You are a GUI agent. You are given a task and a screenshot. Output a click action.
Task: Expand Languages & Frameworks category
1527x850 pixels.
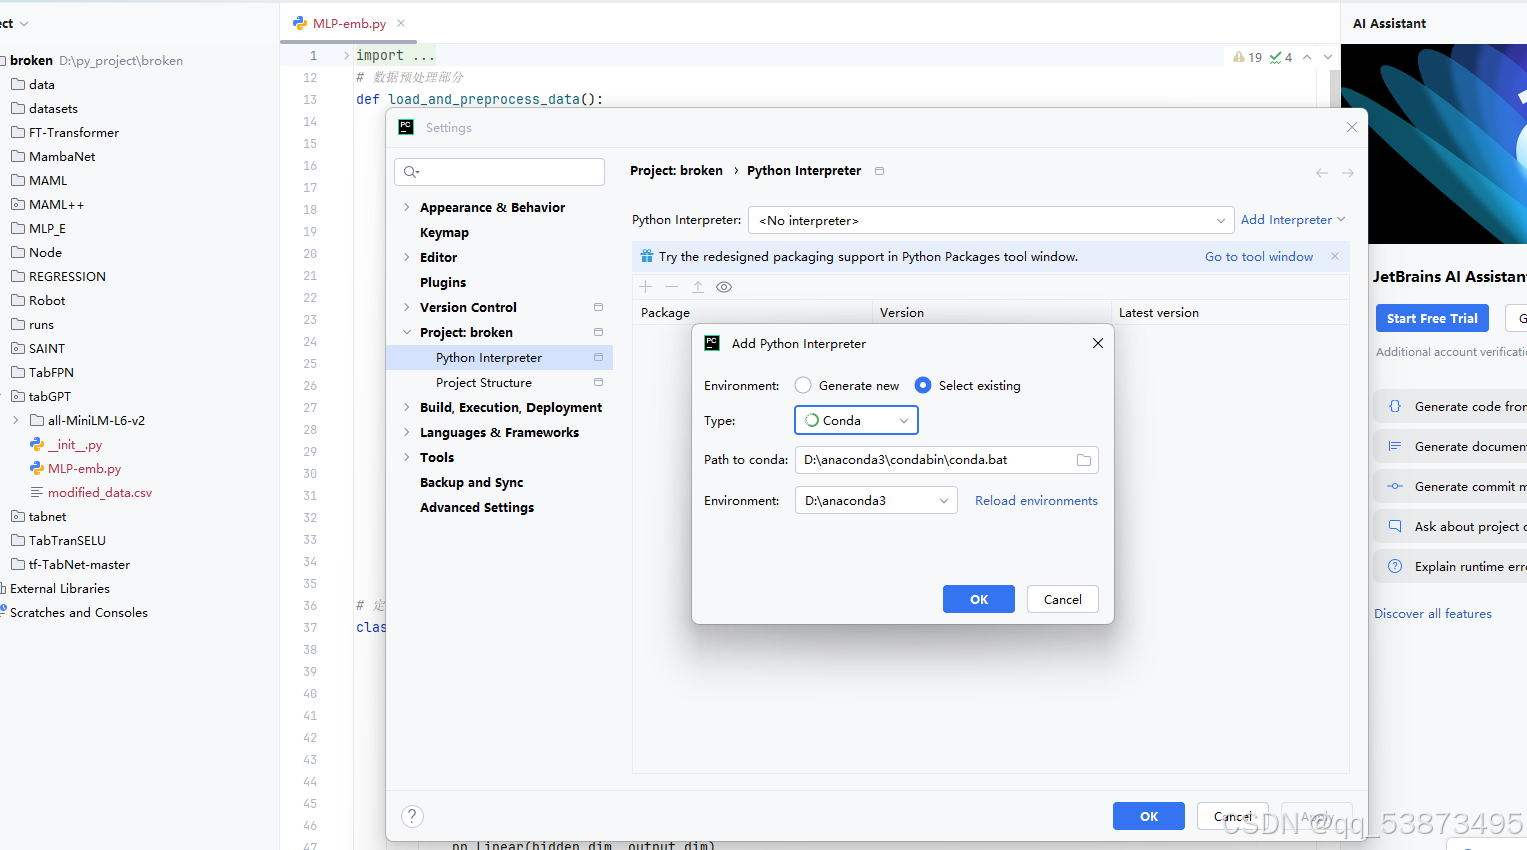[x=406, y=432]
